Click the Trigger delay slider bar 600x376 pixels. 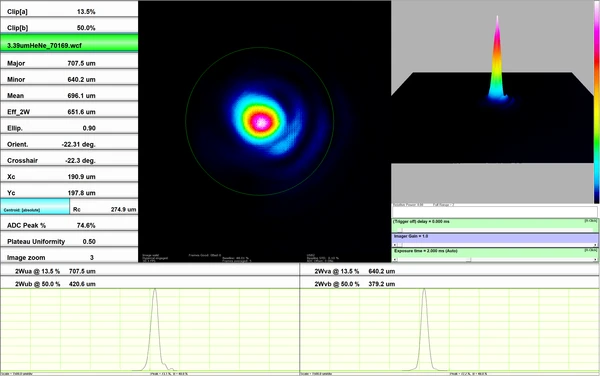495,230
